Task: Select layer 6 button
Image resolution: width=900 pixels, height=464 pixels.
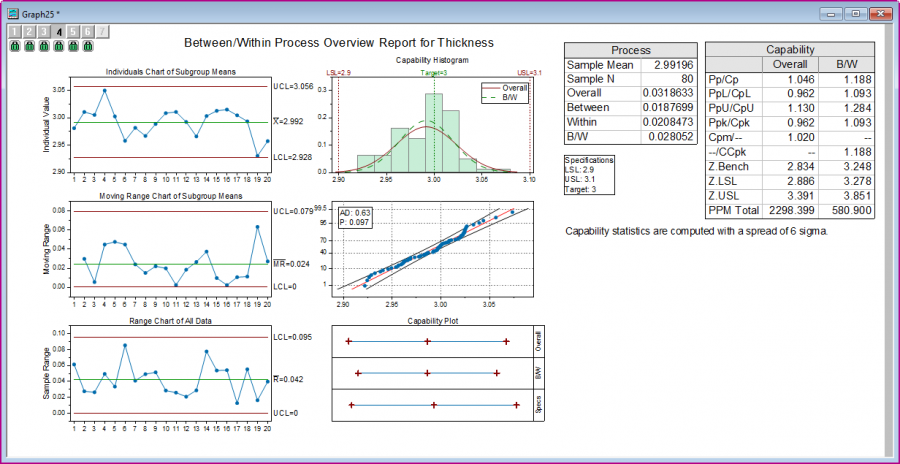Action: [88, 32]
